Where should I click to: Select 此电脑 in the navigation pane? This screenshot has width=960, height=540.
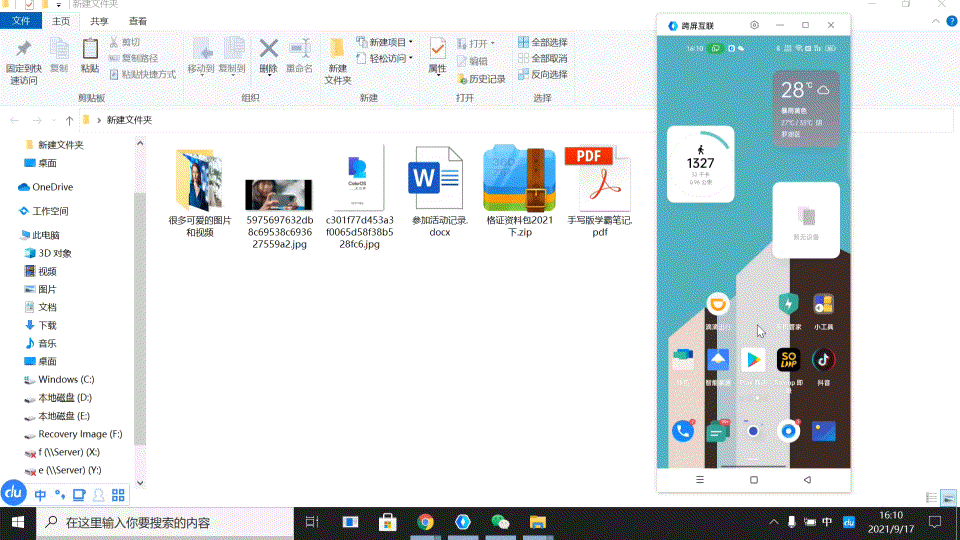click(x=40, y=234)
